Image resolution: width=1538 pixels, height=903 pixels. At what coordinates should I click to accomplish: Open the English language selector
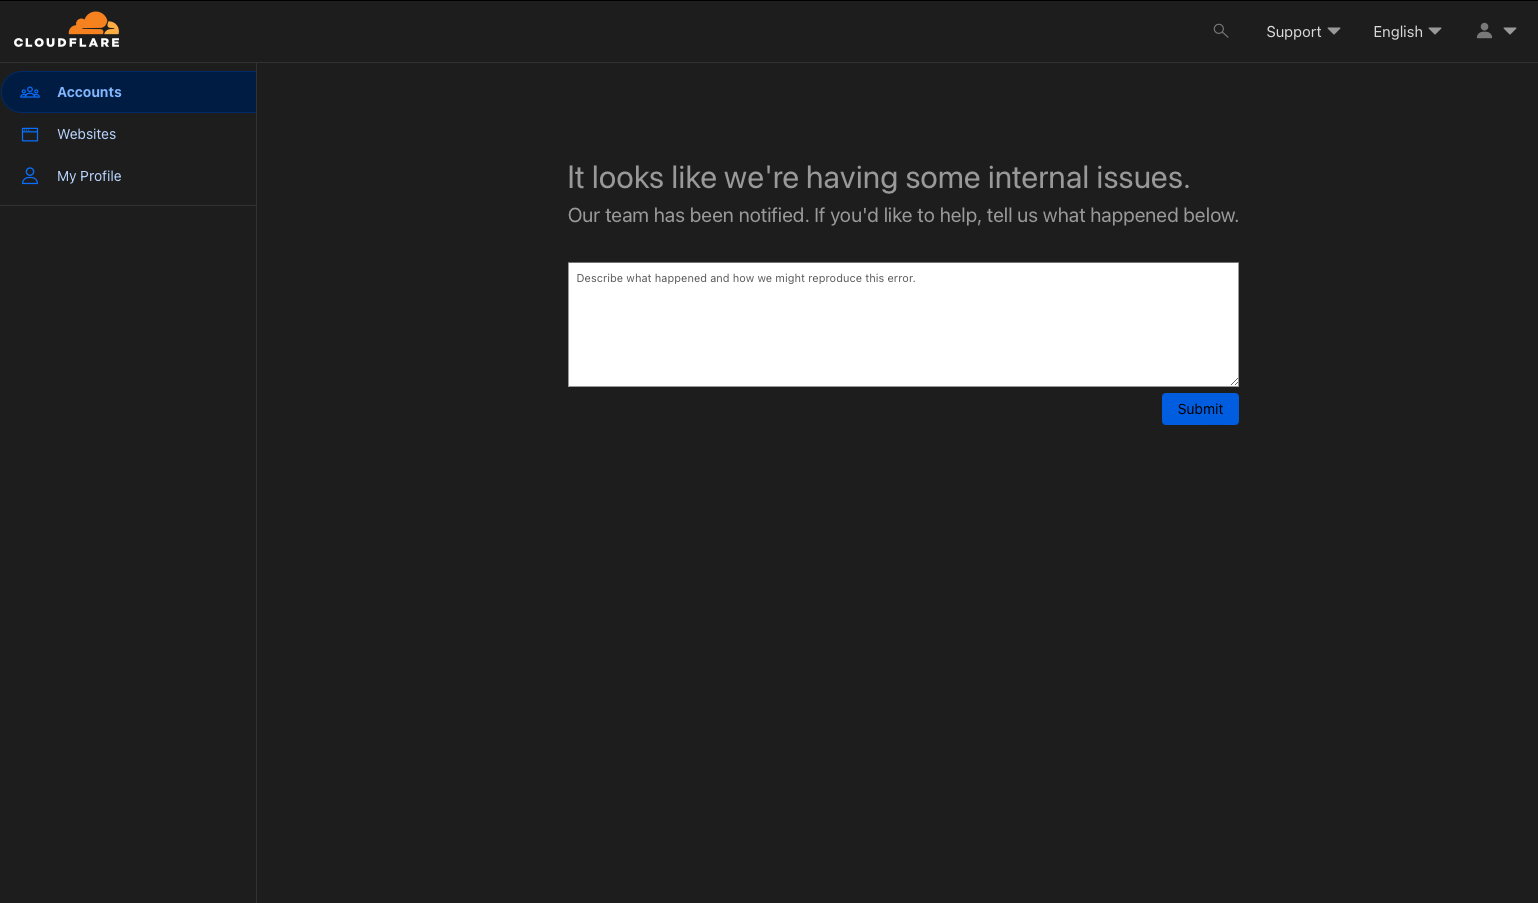pos(1407,31)
